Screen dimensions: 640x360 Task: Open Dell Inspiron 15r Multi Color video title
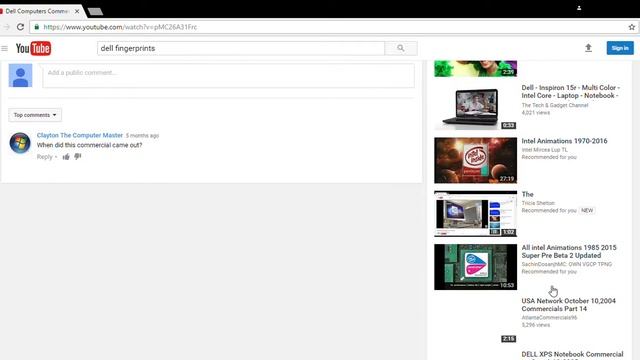(x=571, y=91)
